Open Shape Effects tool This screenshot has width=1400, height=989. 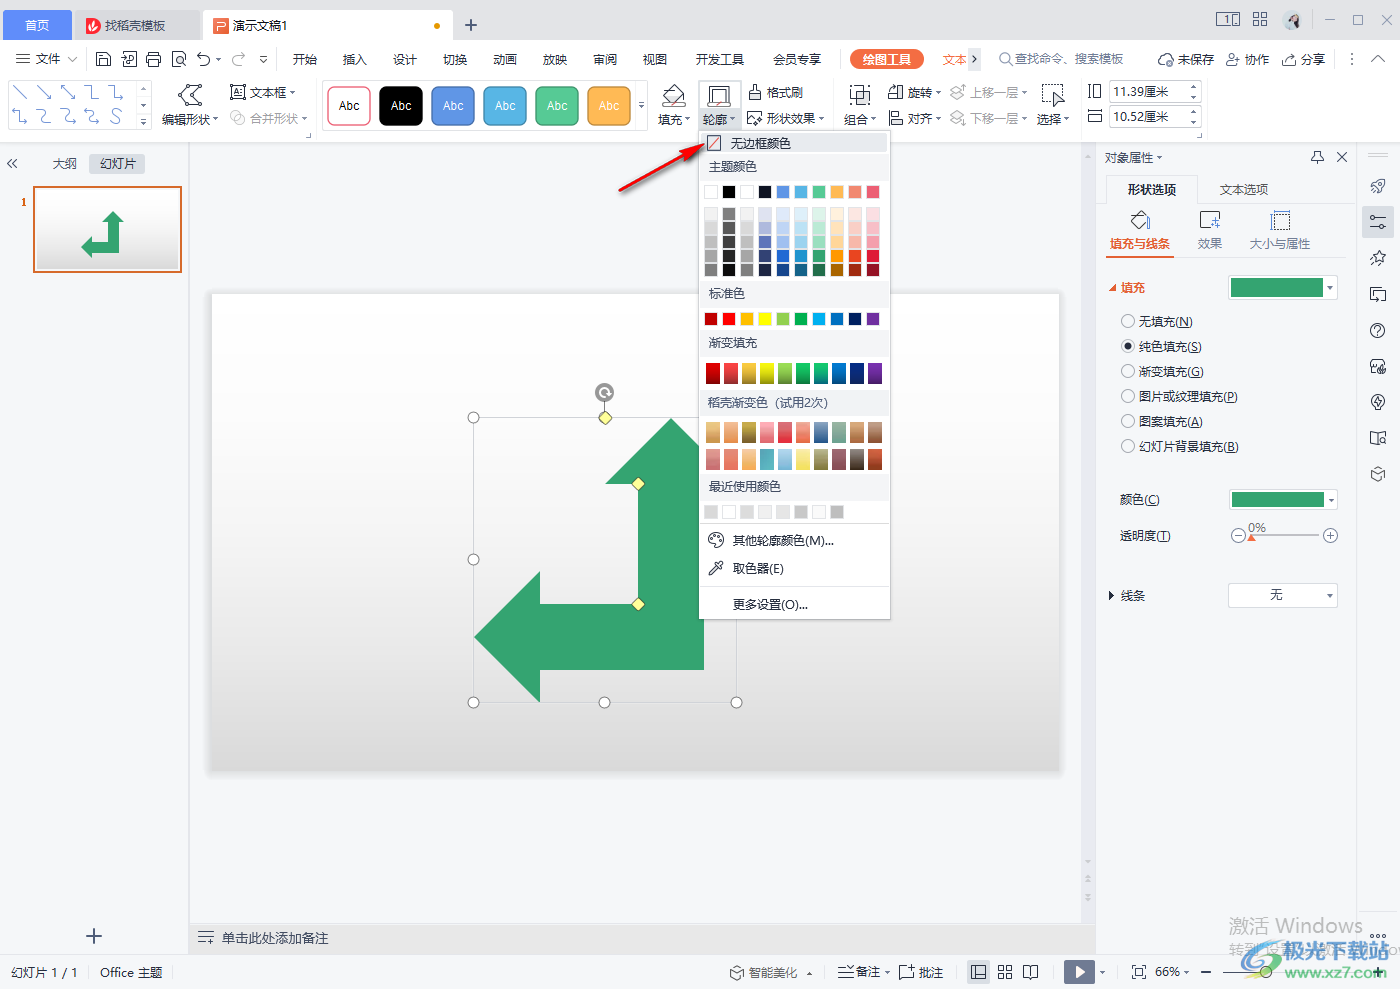pos(786,118)
